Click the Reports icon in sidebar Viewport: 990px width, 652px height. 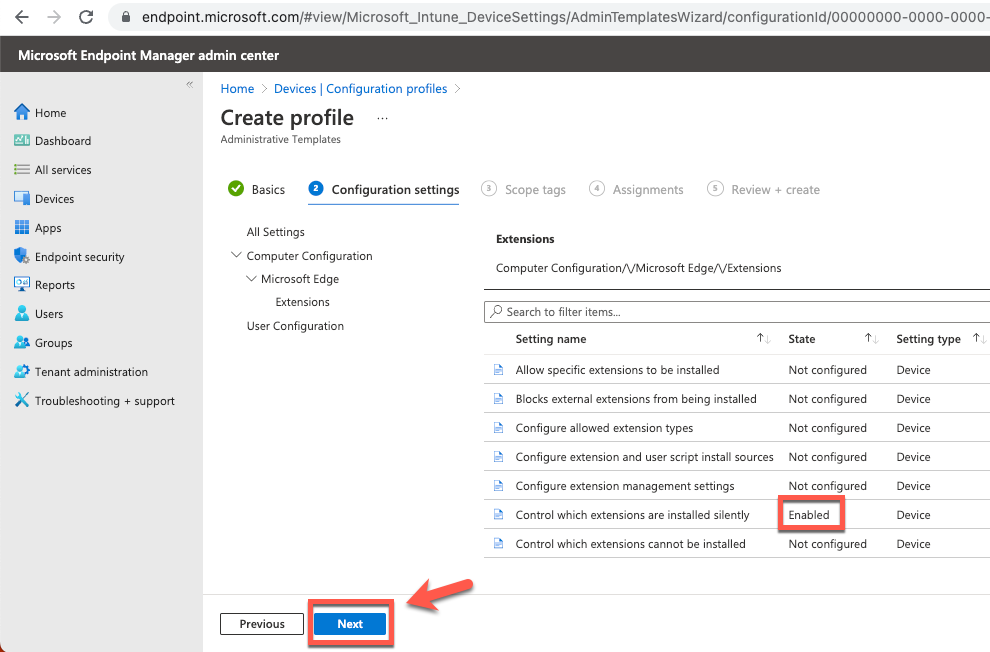click(x=21, y=285)
